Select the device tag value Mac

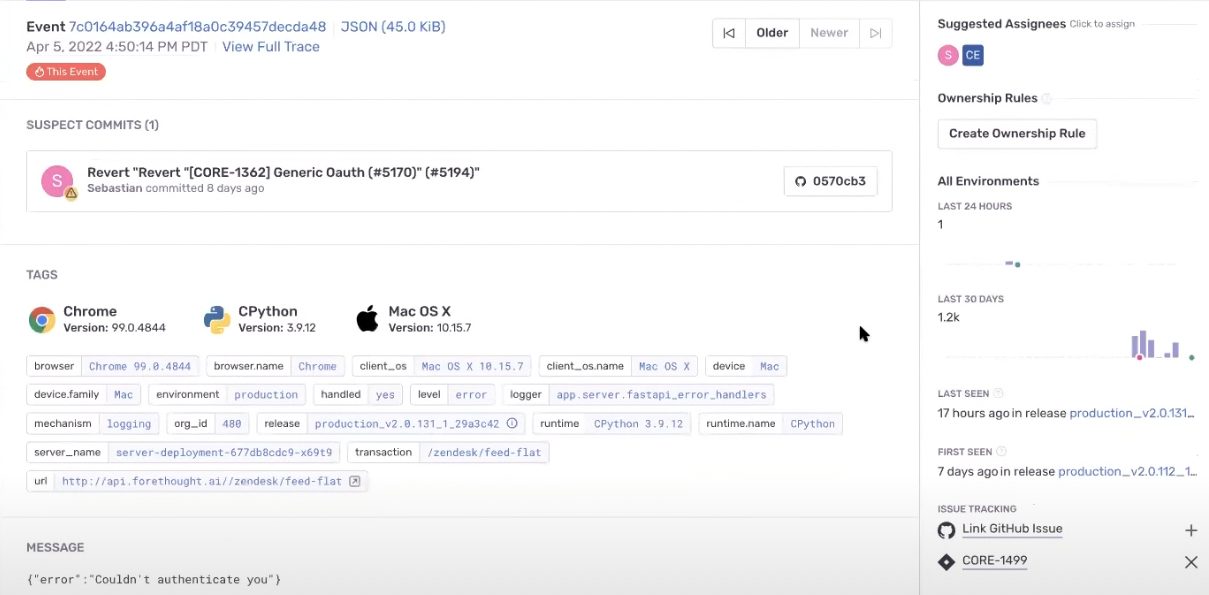point(769,367)
